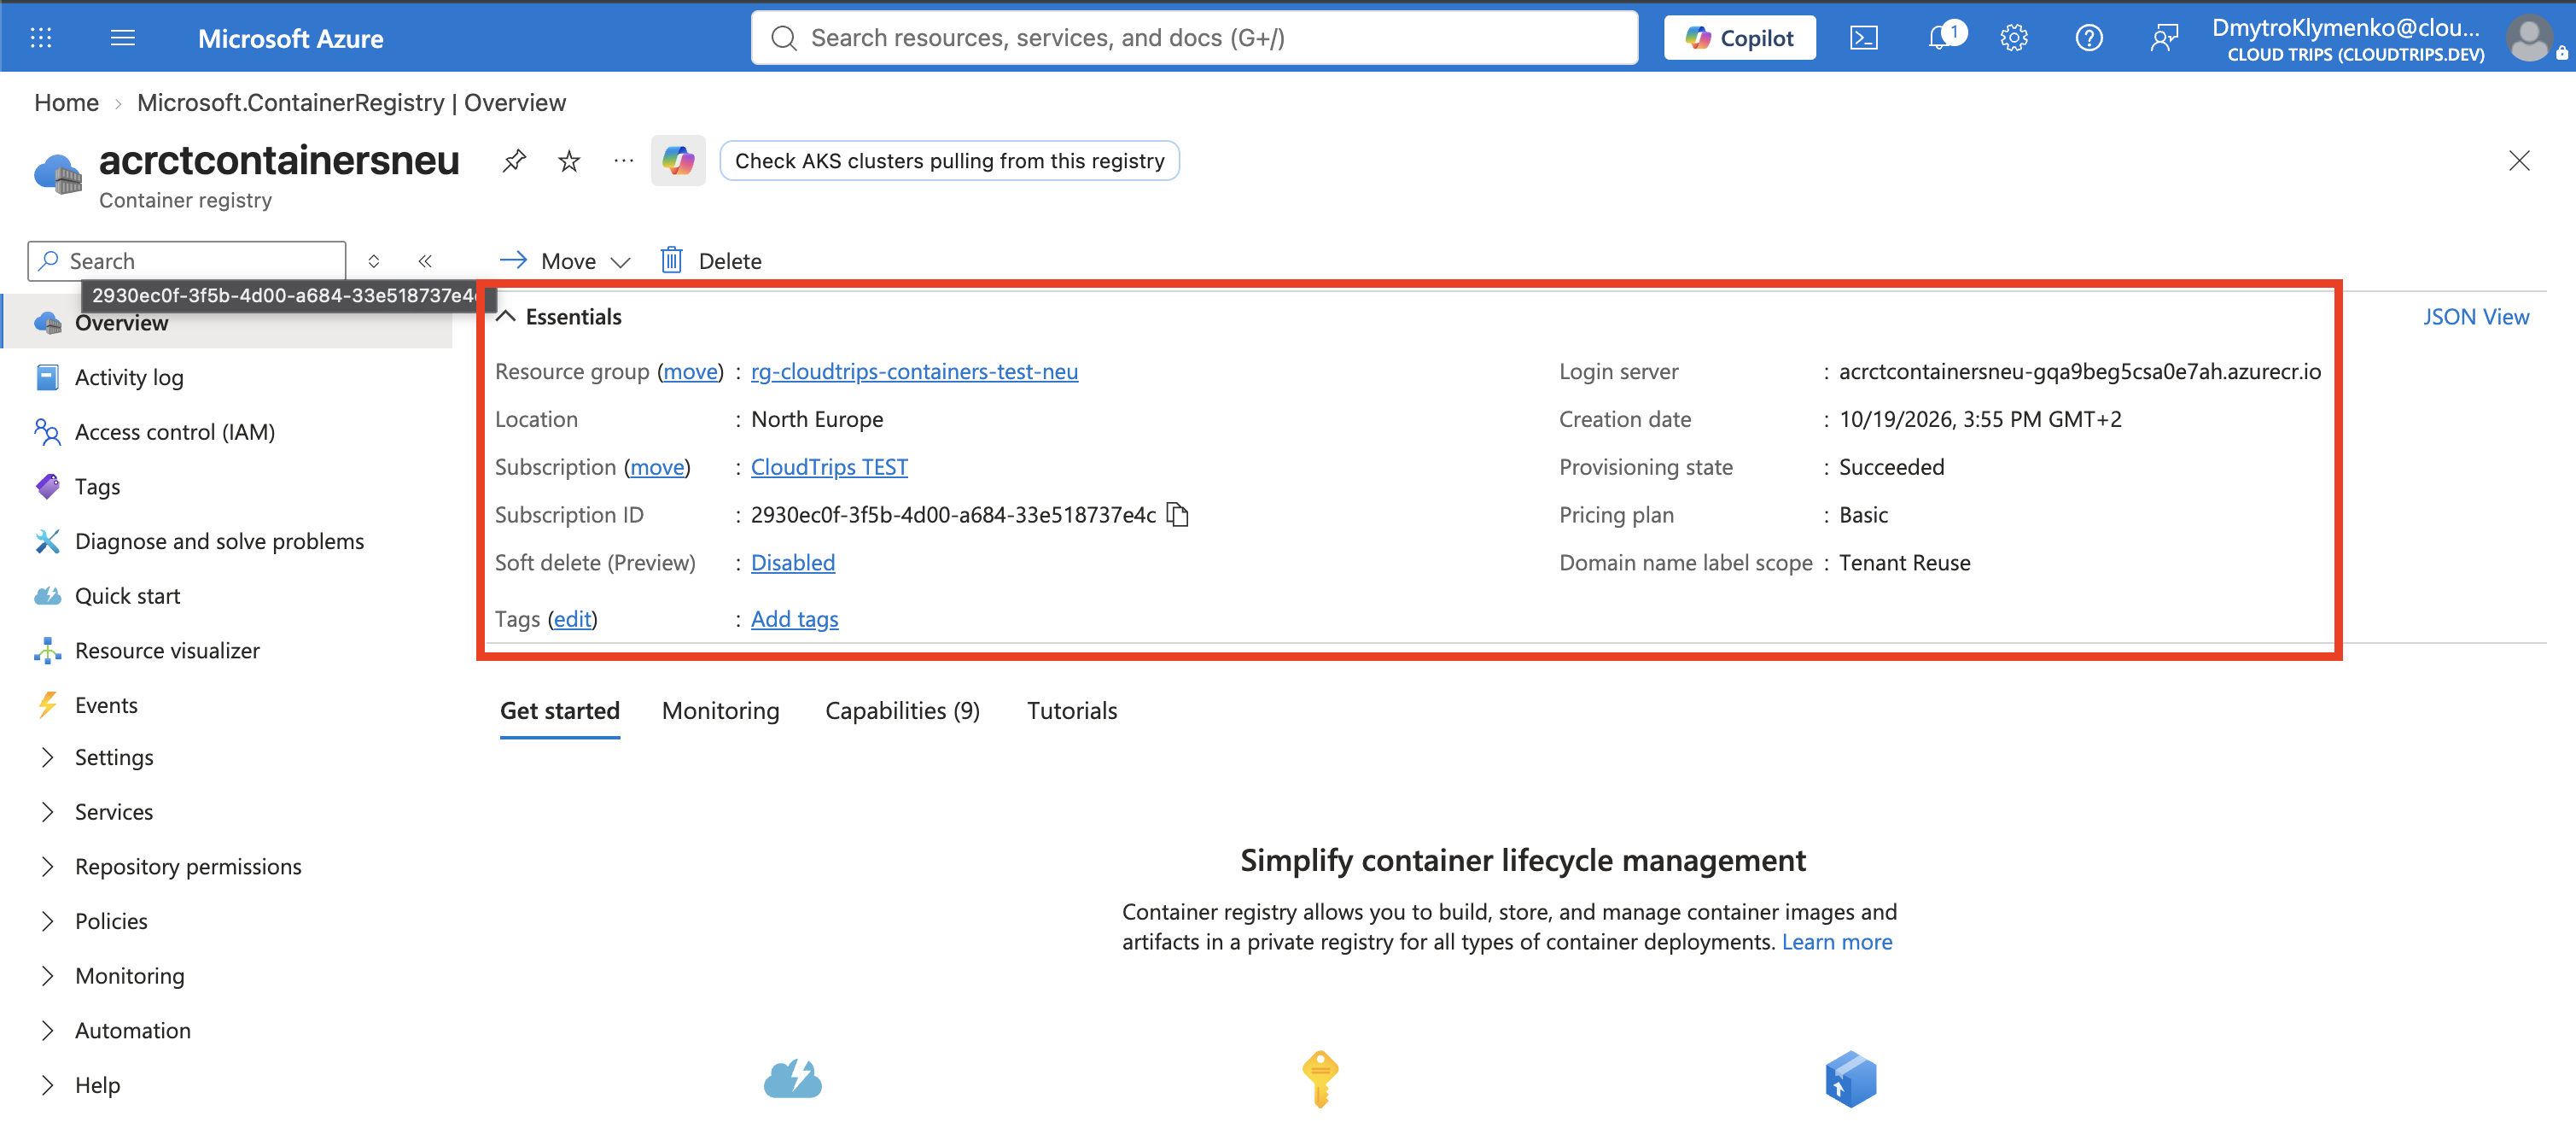Open portal settings gear

(x=2014, y=38)
